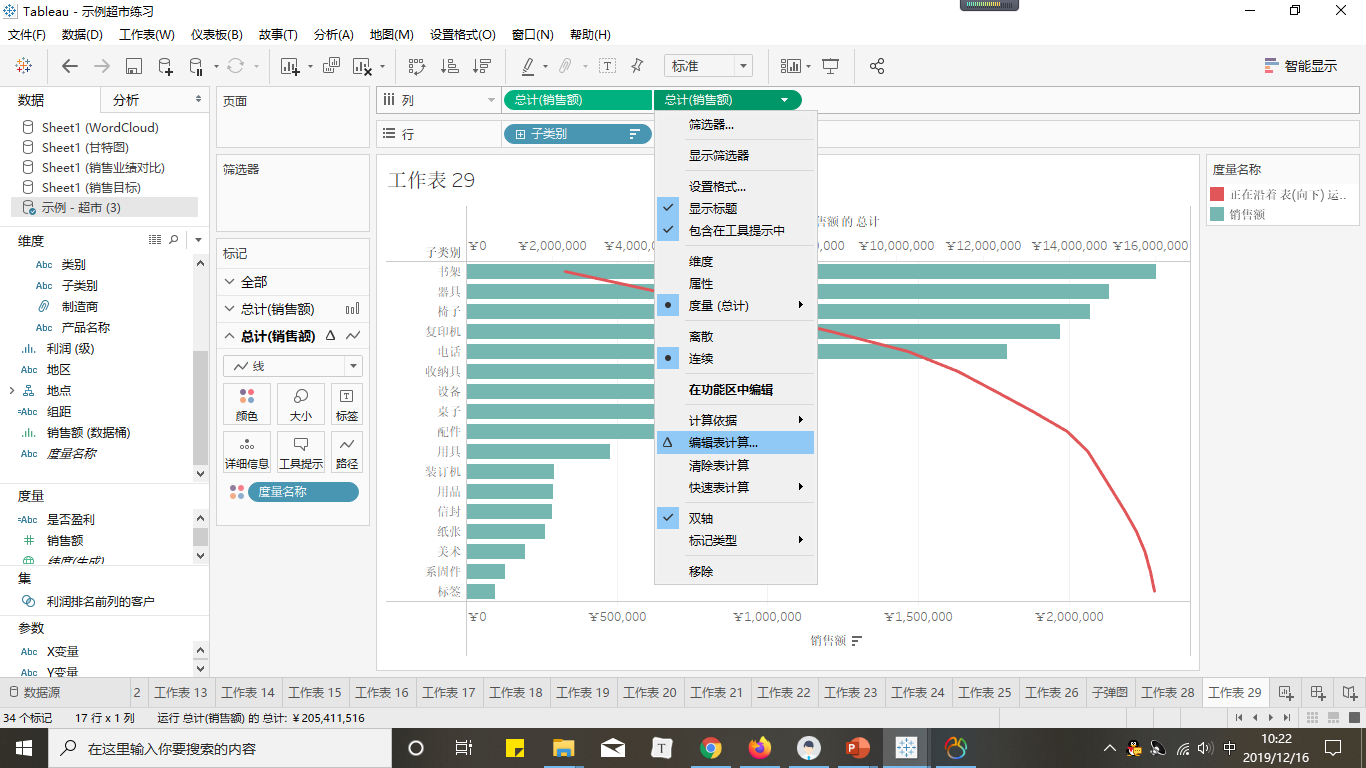The image size is (1366, 768).
Task: Open the 标签 (Label) marks card
Action: [347, 404]
